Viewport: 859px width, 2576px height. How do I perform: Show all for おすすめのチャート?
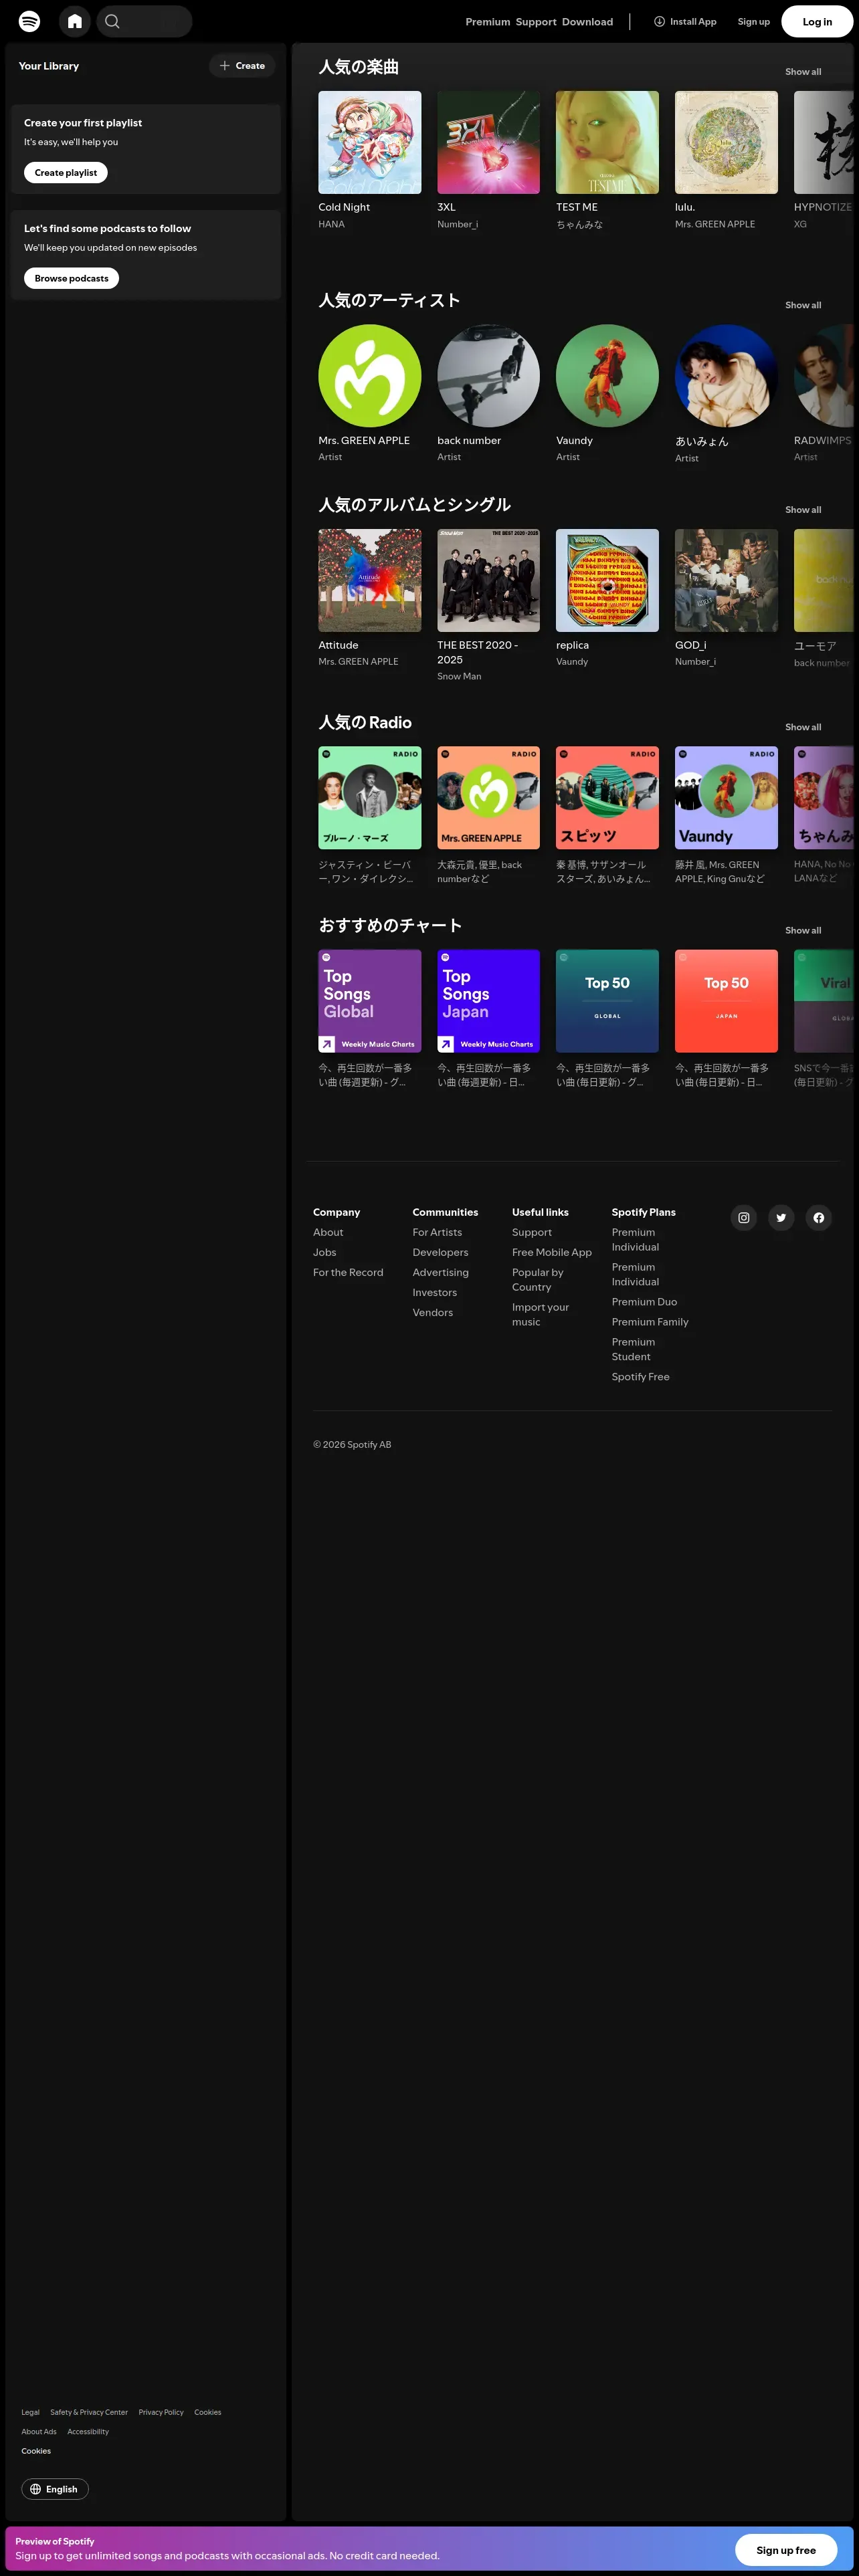803,930
